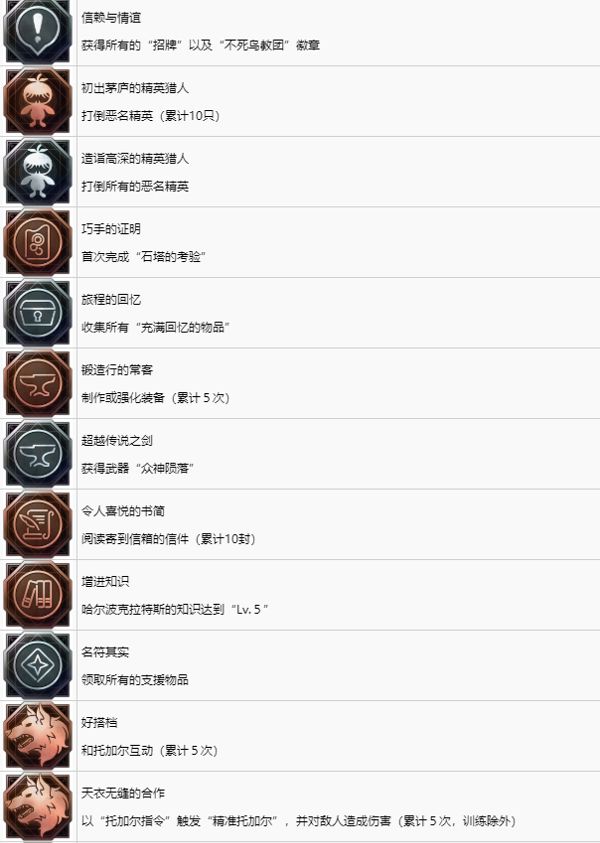The height and width of the screenshot is (843, 600).
Task: Click the description 打倒恶名精英（累计10只）
Action: [x=151, y=116]
